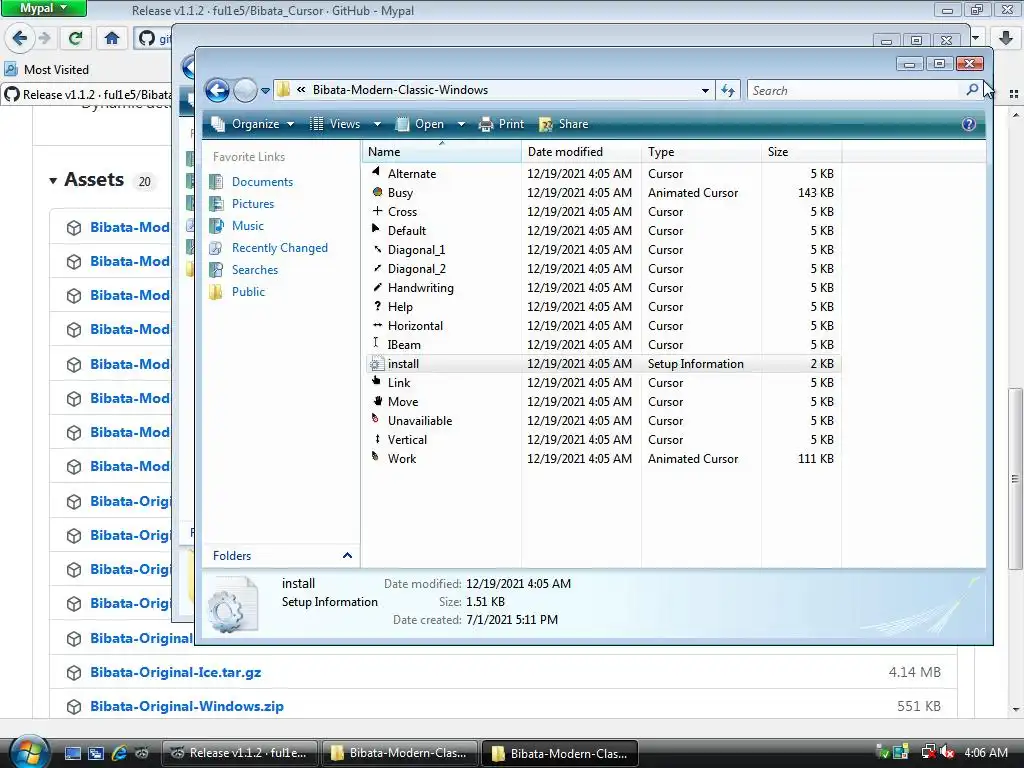This screenshot has height=768, width=1024.
Task: Click the Open toolbar button
Action: click(x=421, y=123)
